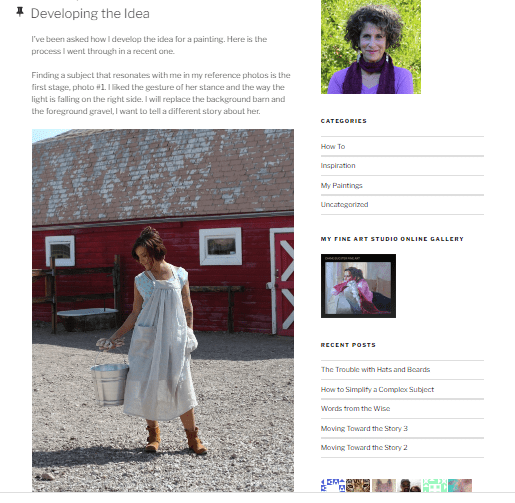Open Moving Toward the Story 3
This screenshot has width=515, height=503.
[x=364, y=428]
